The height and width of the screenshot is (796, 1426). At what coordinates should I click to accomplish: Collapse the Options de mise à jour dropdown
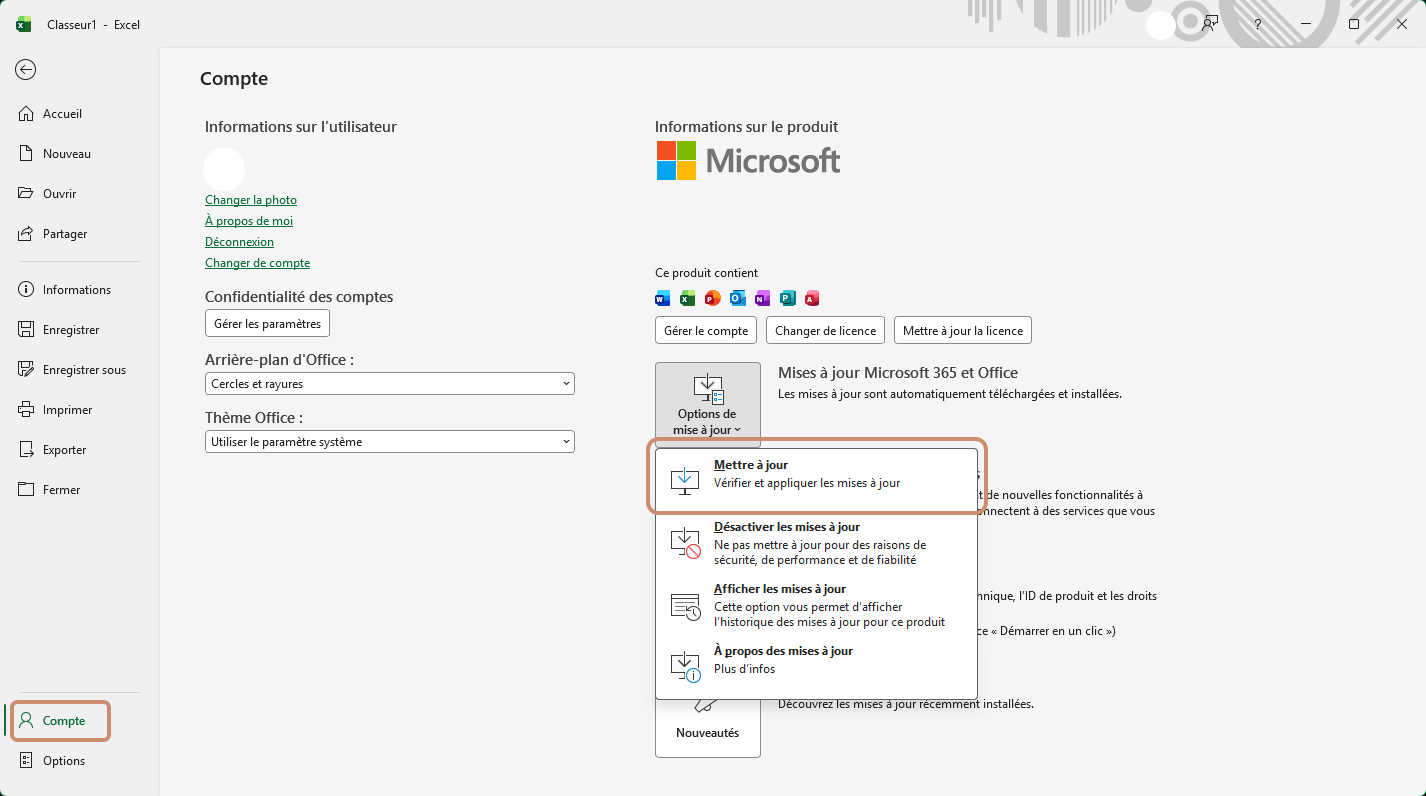point(708,404)
